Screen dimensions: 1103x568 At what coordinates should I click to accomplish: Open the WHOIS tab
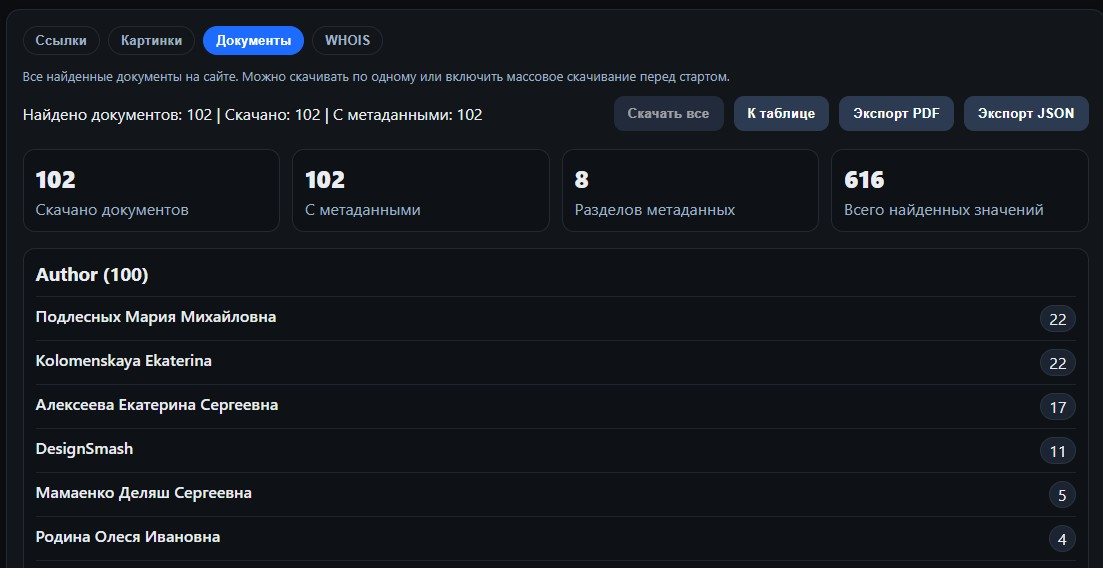348,41
